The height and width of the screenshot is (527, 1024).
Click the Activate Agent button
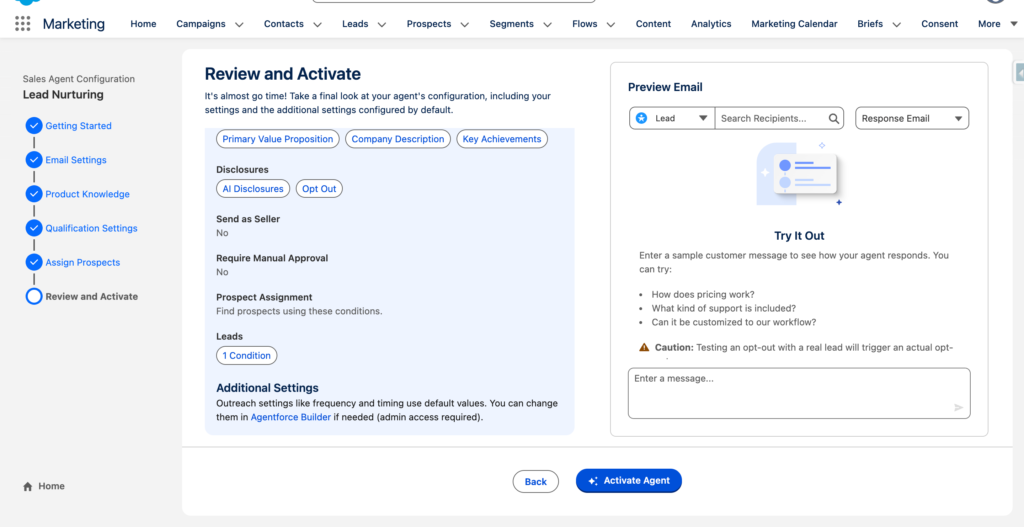tap(629, 481)
